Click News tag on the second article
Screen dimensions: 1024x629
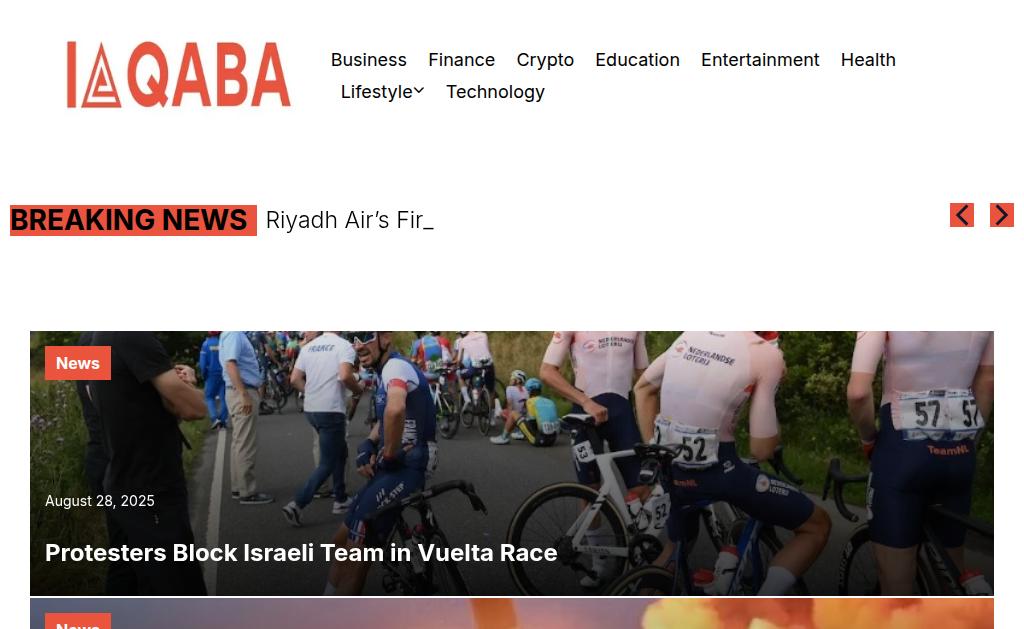coord(78,621)
